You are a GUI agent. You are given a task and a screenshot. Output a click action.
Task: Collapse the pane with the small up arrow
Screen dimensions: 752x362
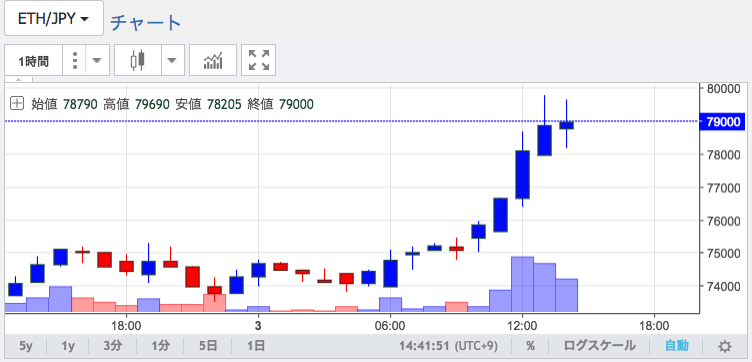coord(19,80)
